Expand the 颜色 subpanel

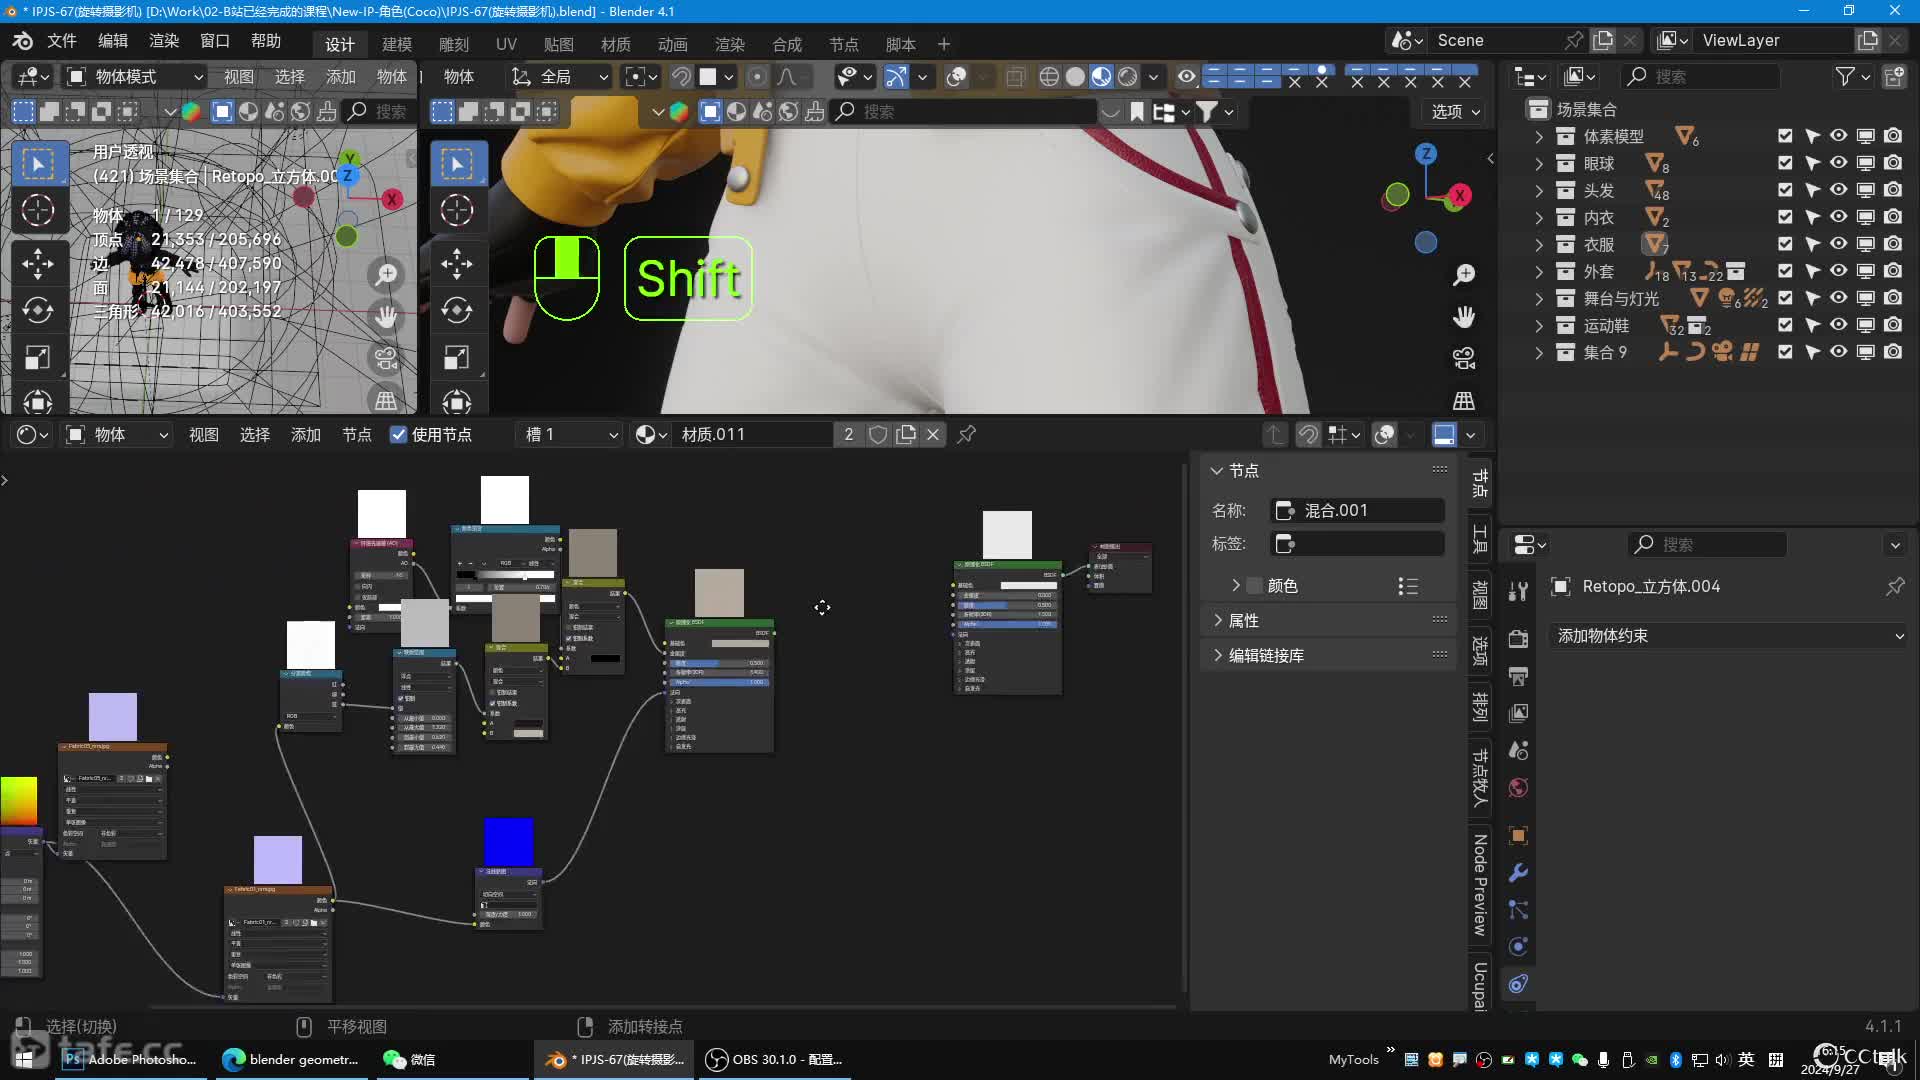click(1236, 586)
